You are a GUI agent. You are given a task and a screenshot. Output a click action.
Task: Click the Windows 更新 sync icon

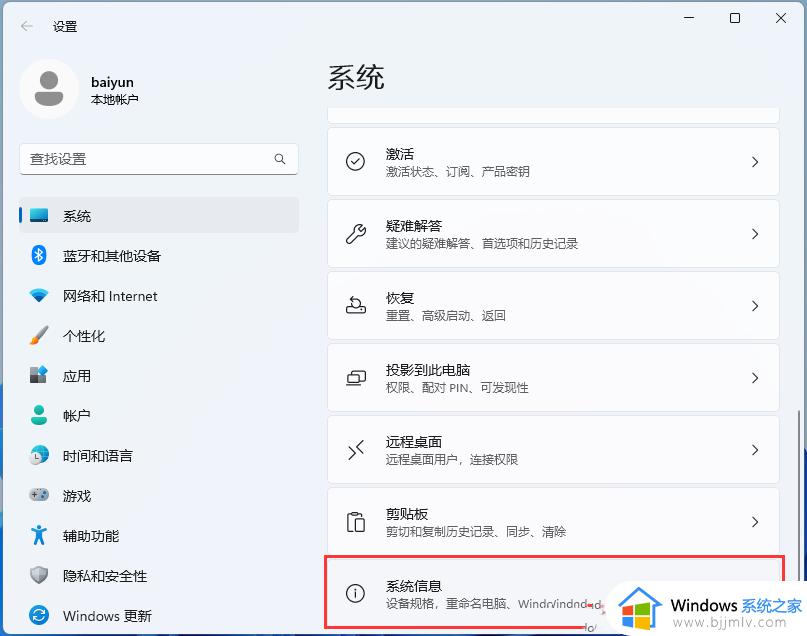coord(39,615)
